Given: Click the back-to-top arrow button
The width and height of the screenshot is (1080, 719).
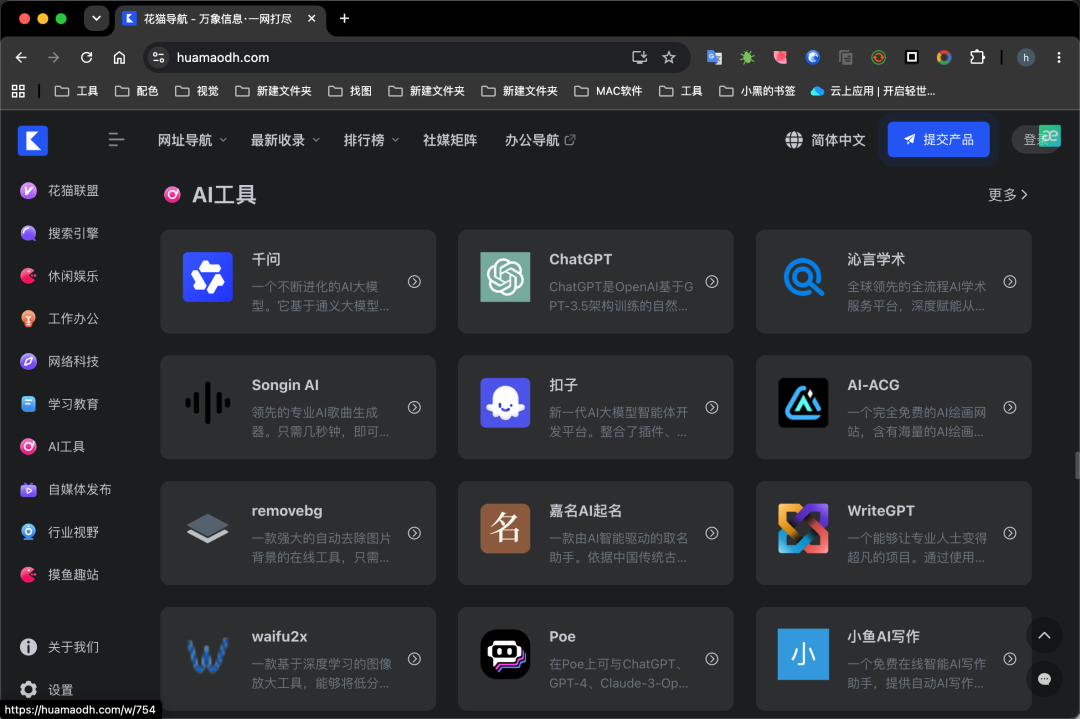Looking at the screenshot, I should [x=1044, y=636].
